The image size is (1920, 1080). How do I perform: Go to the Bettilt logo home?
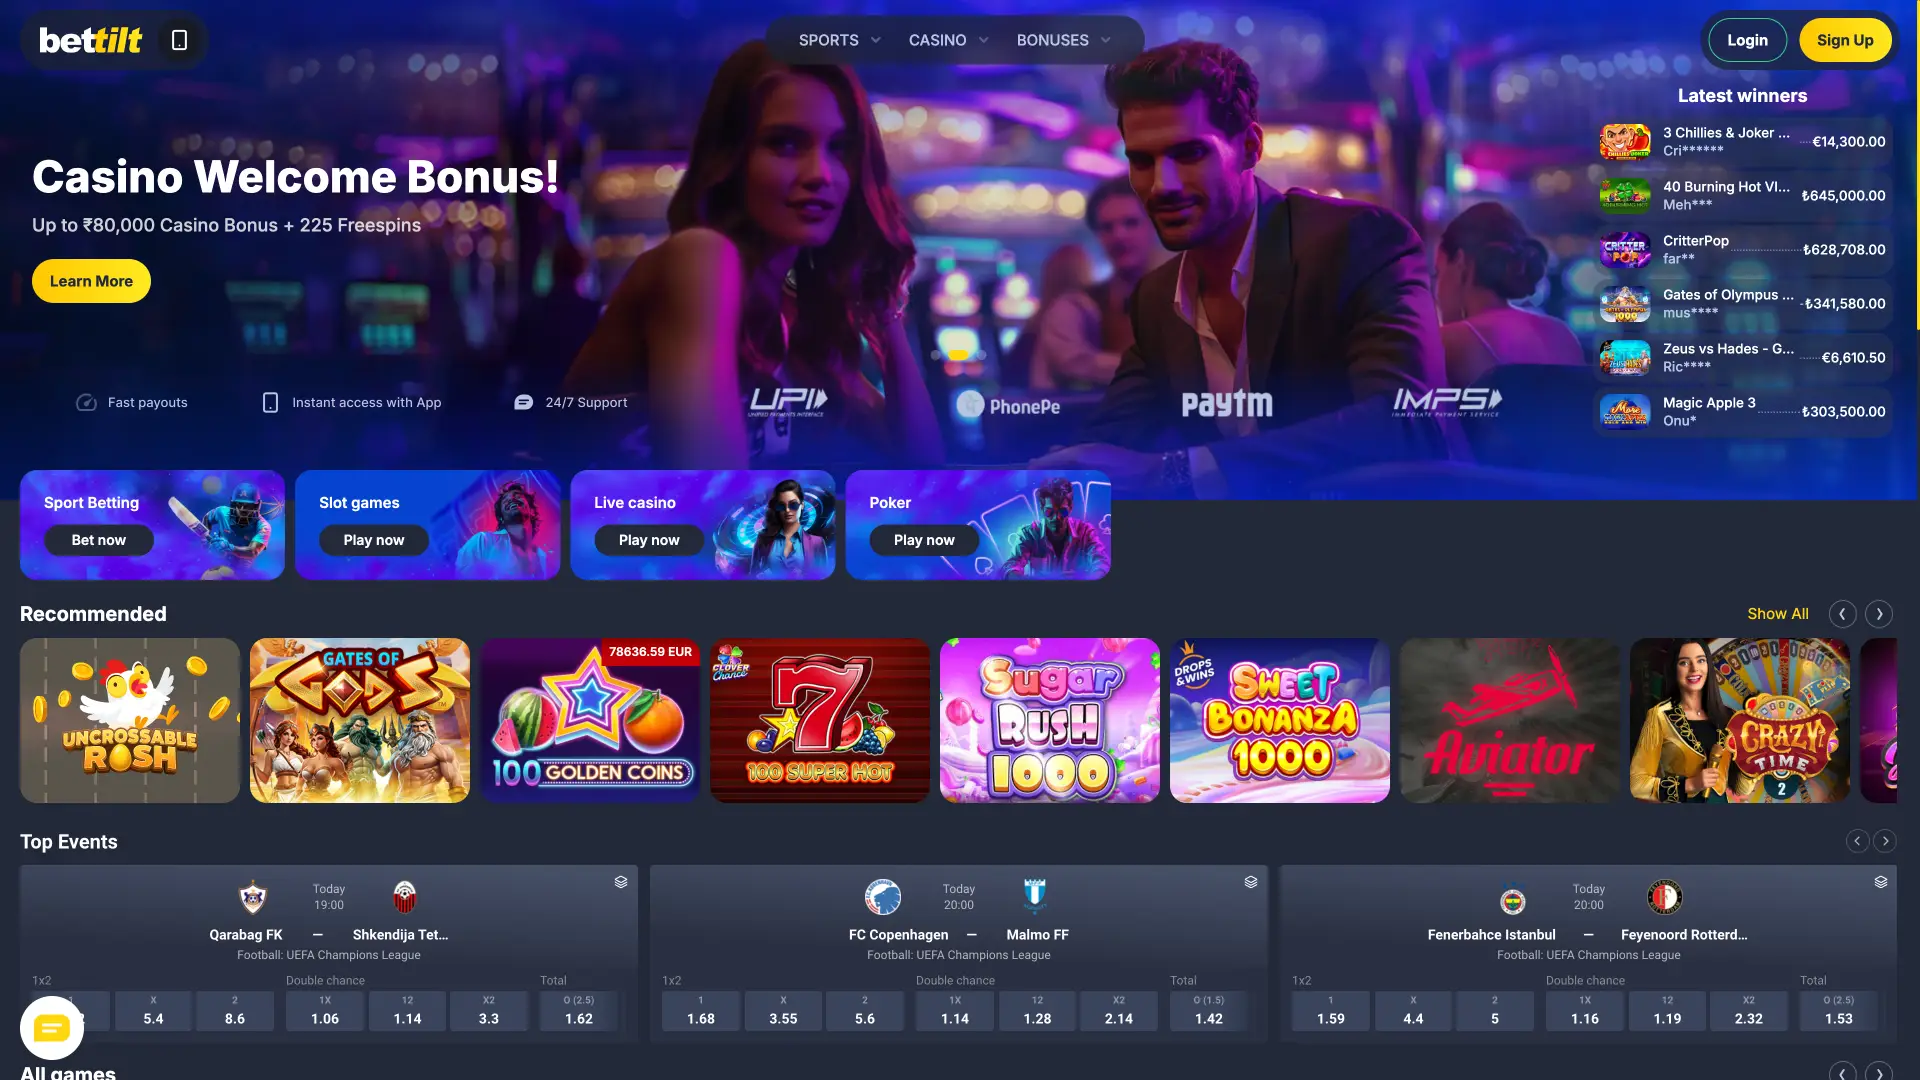point(91,40)
